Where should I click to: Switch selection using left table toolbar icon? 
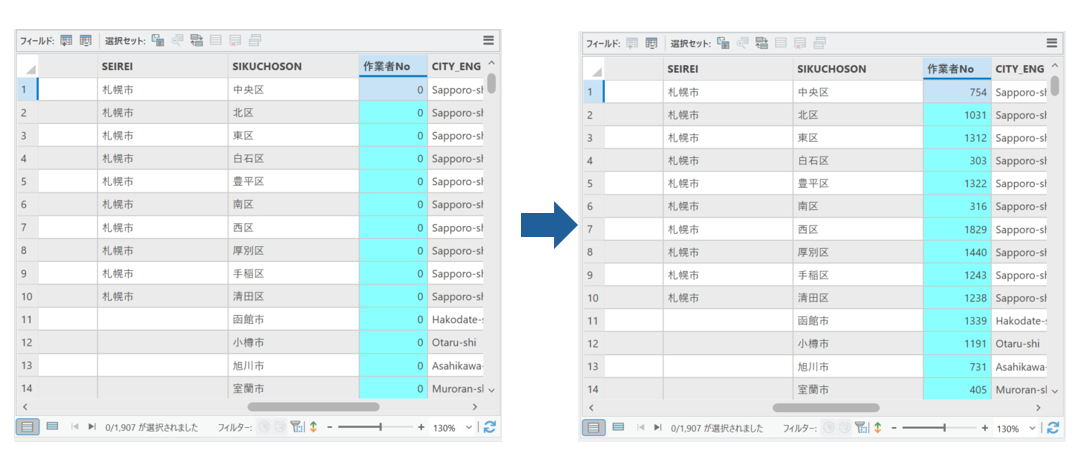(x=196, y=41)
